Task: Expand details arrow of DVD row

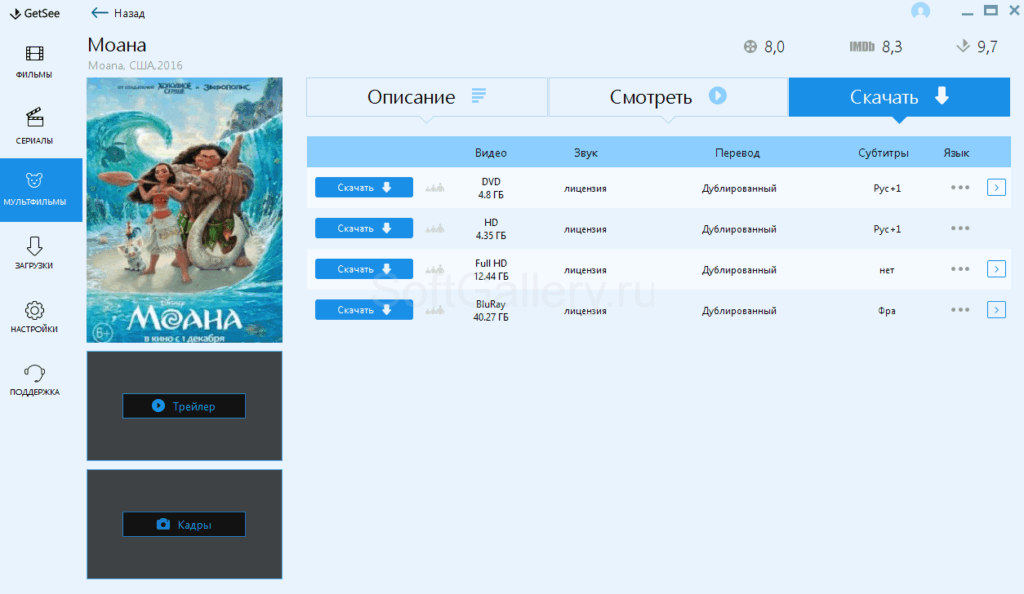Action: click(996, 187)
